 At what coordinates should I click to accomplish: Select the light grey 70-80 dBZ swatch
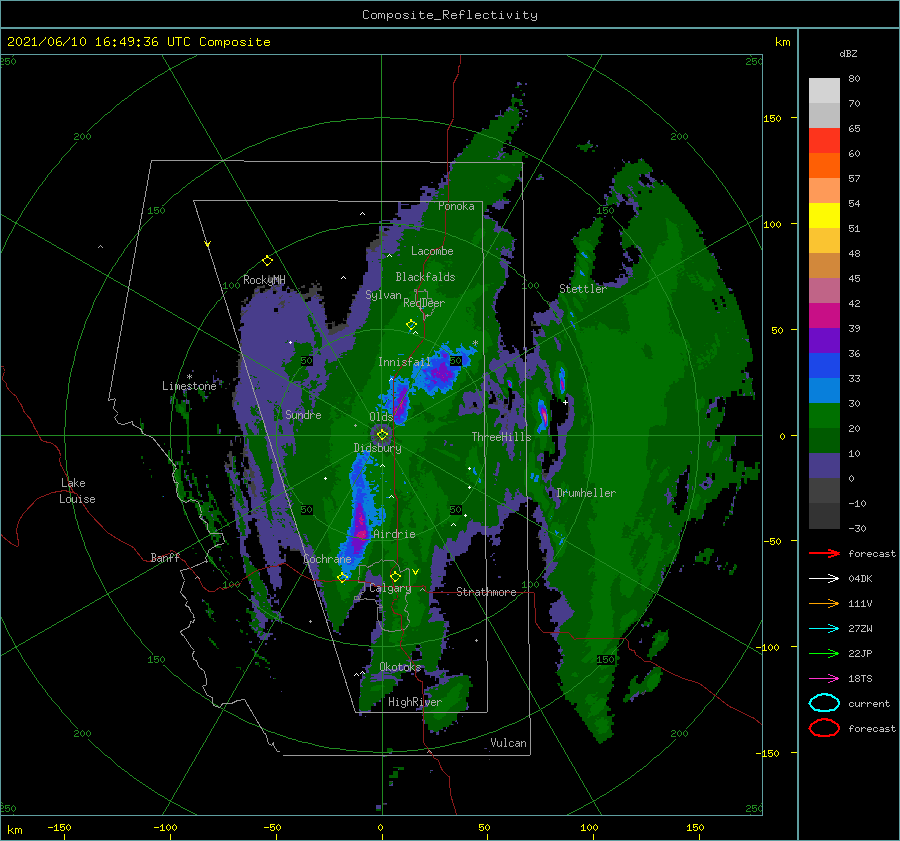[x=824, y=91]
